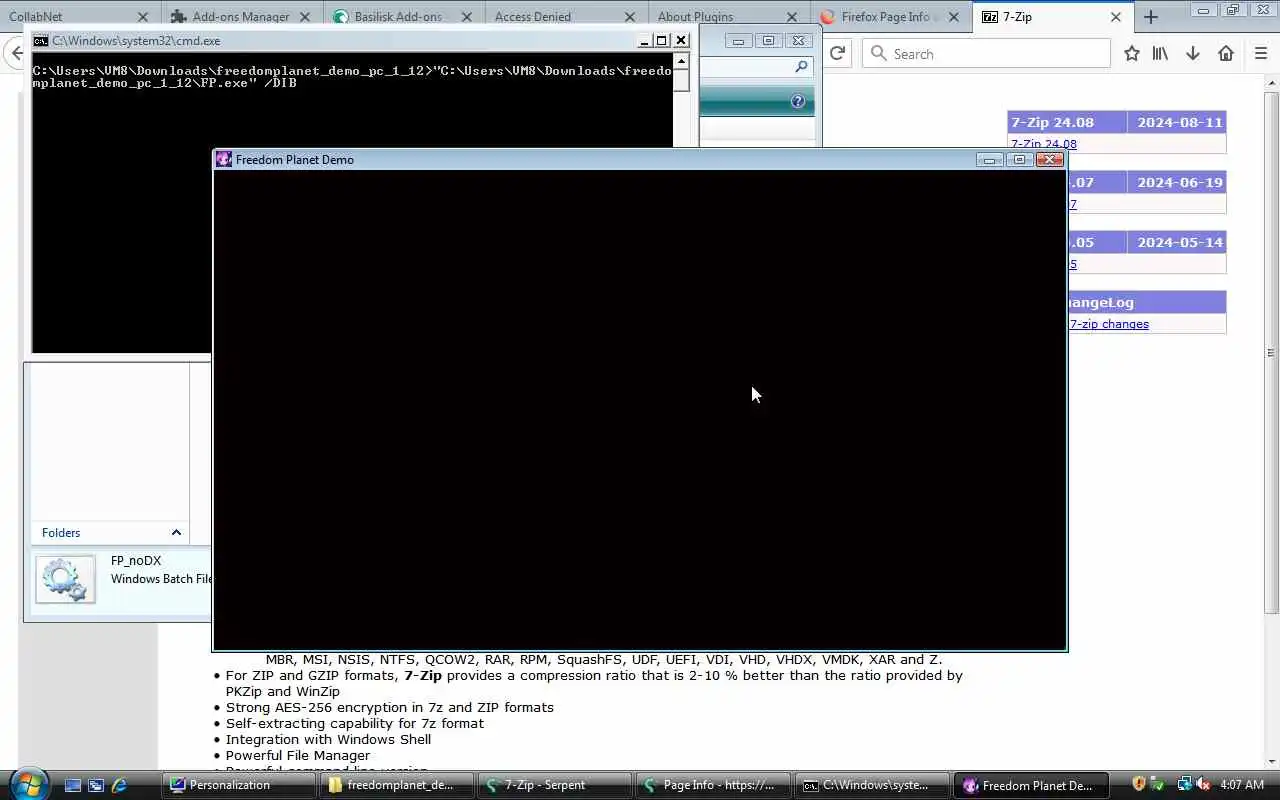Switch to 7-Zip - Serpent taskbar button
The width and height of the screenshot is (1280, 800).
(555, 785)
